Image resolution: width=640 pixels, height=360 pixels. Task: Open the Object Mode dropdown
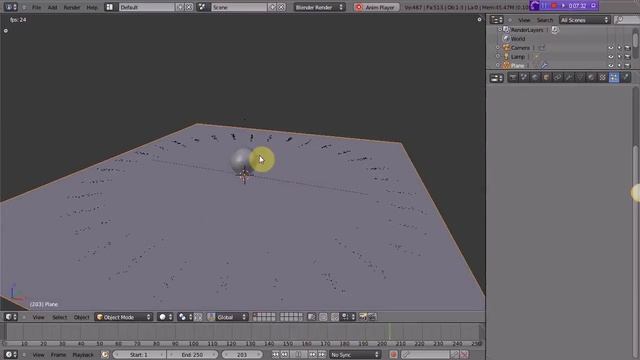124,317
